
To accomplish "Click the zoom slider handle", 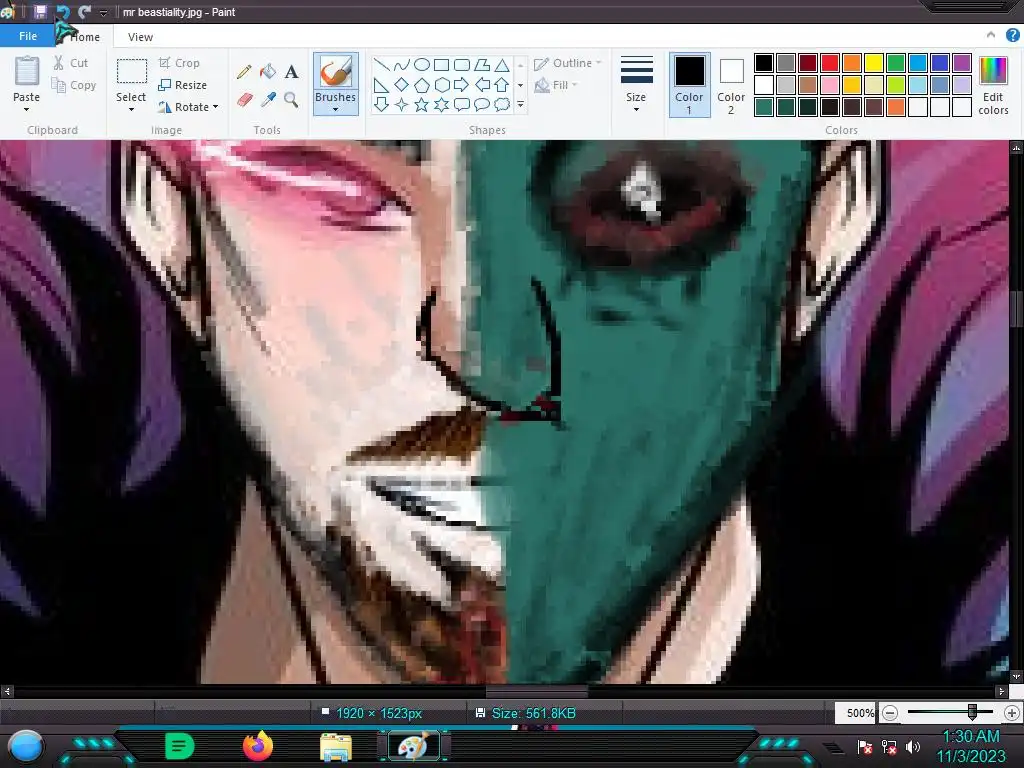I will click(x=972, y=712).
